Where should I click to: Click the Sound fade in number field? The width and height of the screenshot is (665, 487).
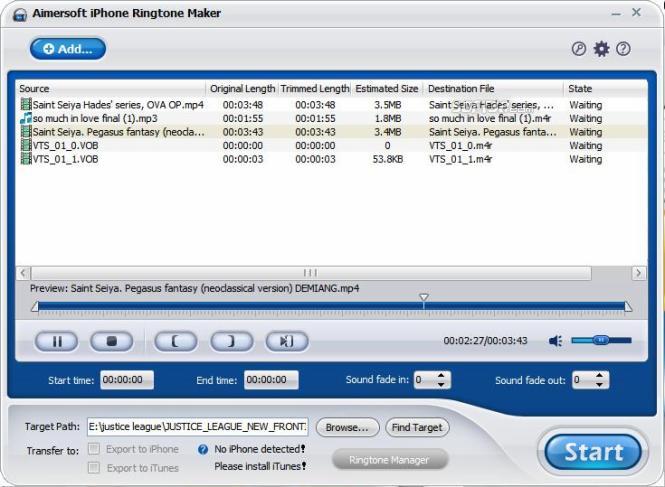[x=425, y=380]
